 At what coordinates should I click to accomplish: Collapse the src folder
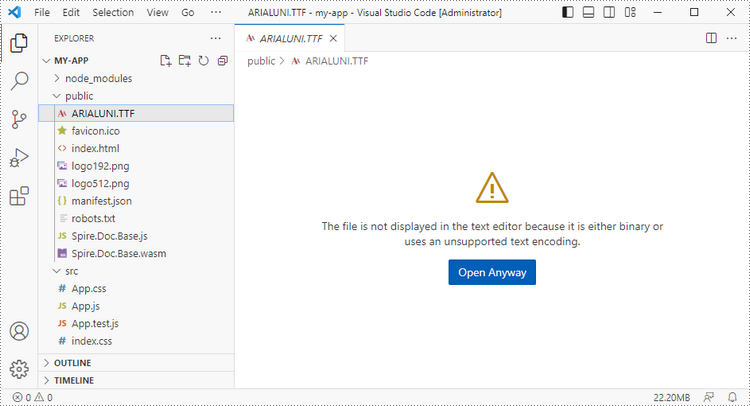point(72,270)
